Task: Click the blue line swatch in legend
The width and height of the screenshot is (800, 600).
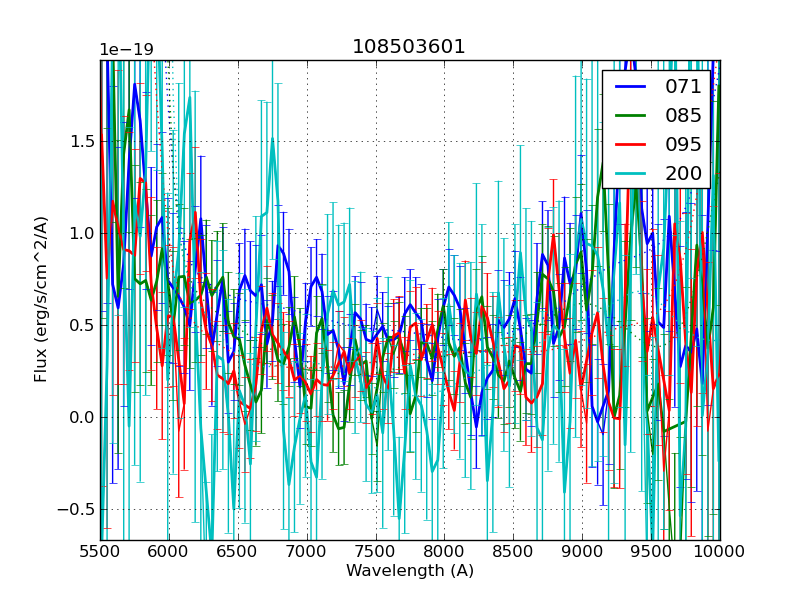Action: click(631, 86)
